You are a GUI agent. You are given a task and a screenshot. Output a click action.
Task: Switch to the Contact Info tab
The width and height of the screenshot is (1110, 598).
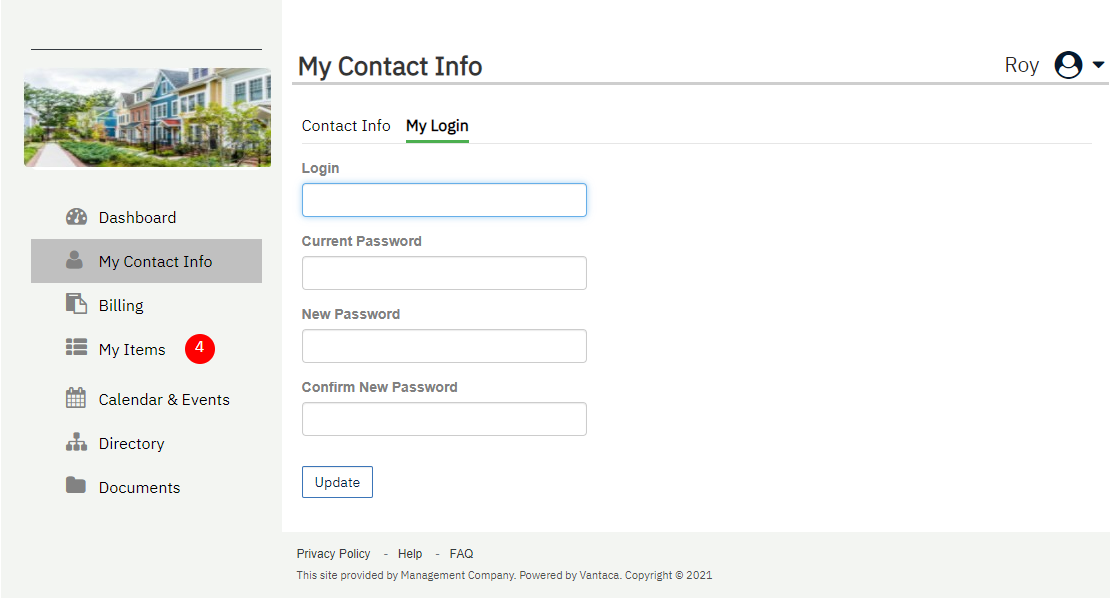(x=346, y=126)
